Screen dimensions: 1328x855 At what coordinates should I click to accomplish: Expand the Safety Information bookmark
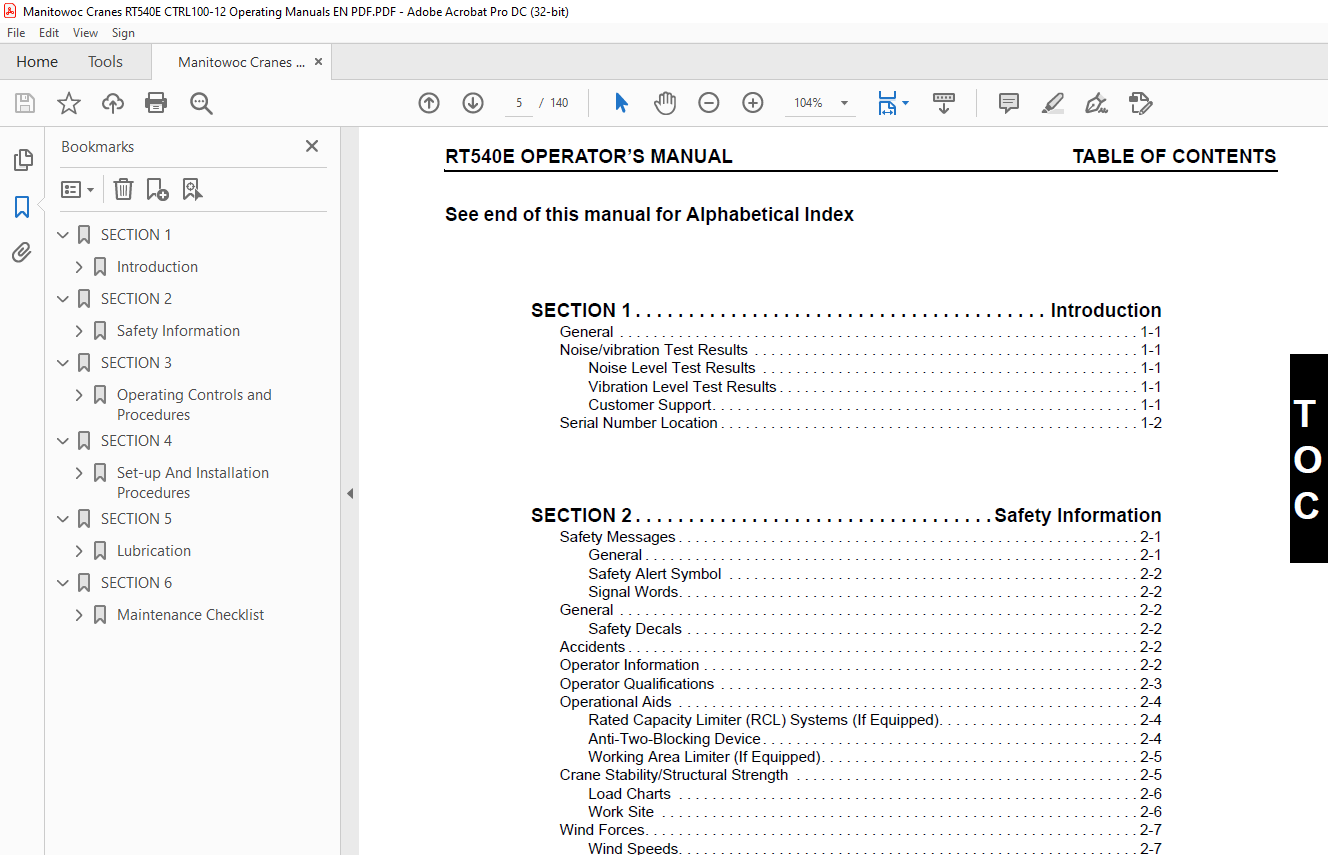(x=79, y=331)
